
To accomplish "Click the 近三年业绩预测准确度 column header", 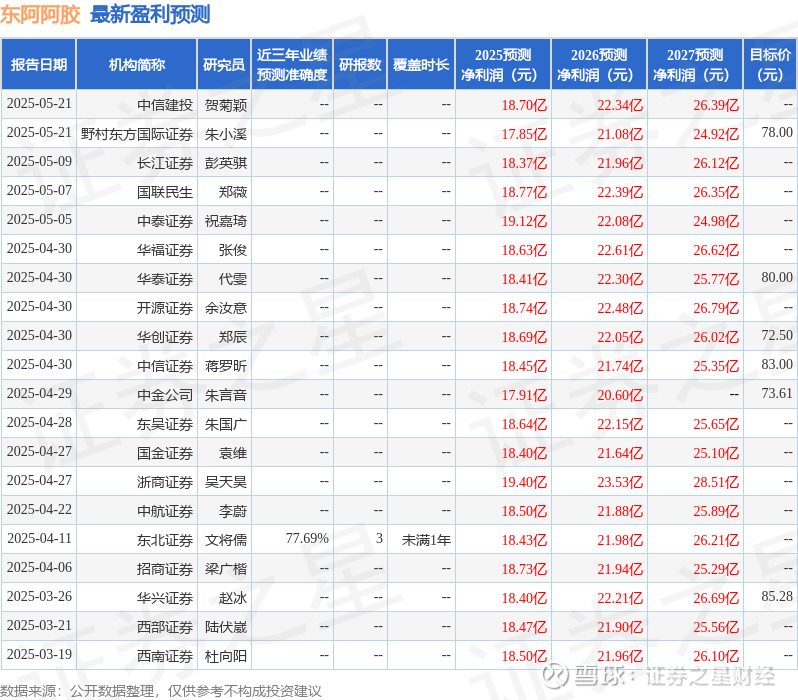I will [x=292, y=65].
